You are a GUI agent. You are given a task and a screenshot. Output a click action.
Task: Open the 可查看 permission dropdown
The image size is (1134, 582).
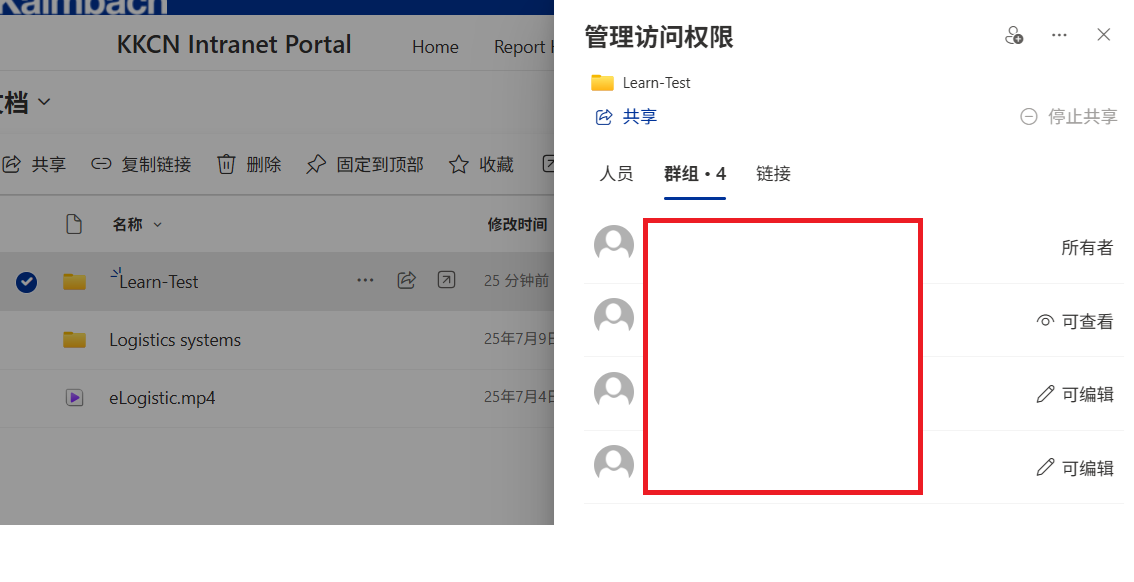(1075, 321)
